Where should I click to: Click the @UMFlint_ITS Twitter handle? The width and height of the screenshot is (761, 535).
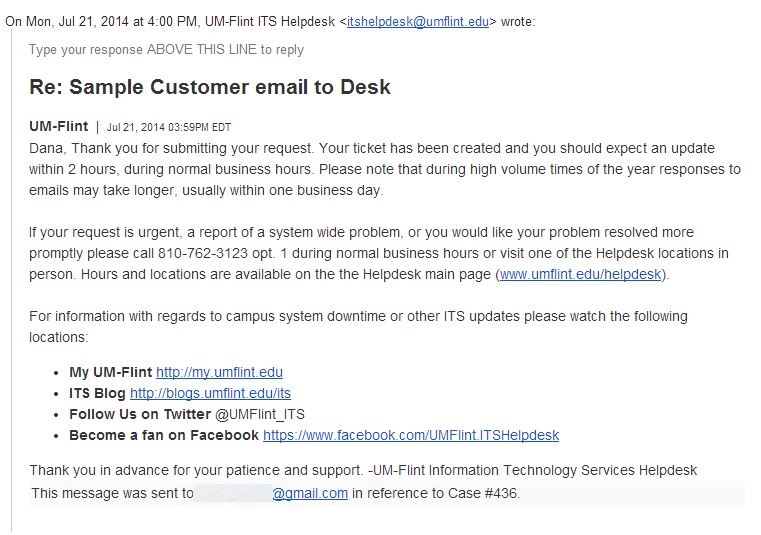(260, 414)
